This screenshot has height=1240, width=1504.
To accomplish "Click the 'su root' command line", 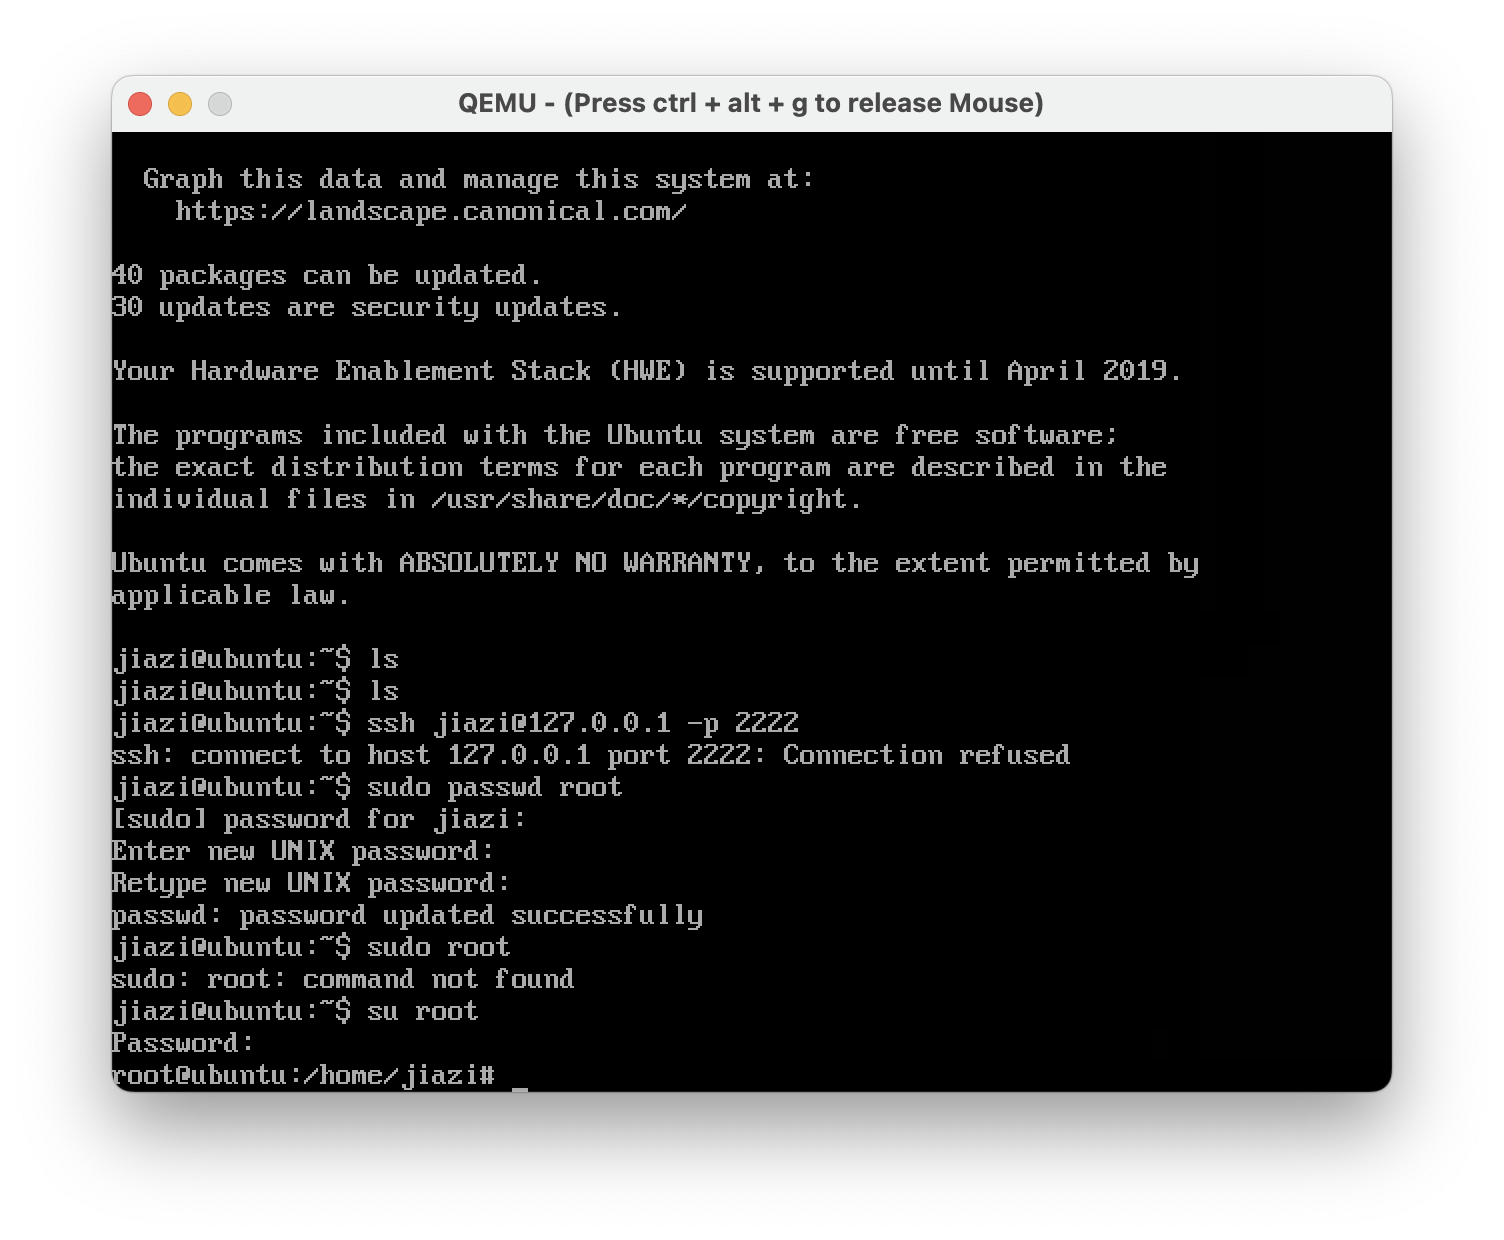I will pos(295,1012).
